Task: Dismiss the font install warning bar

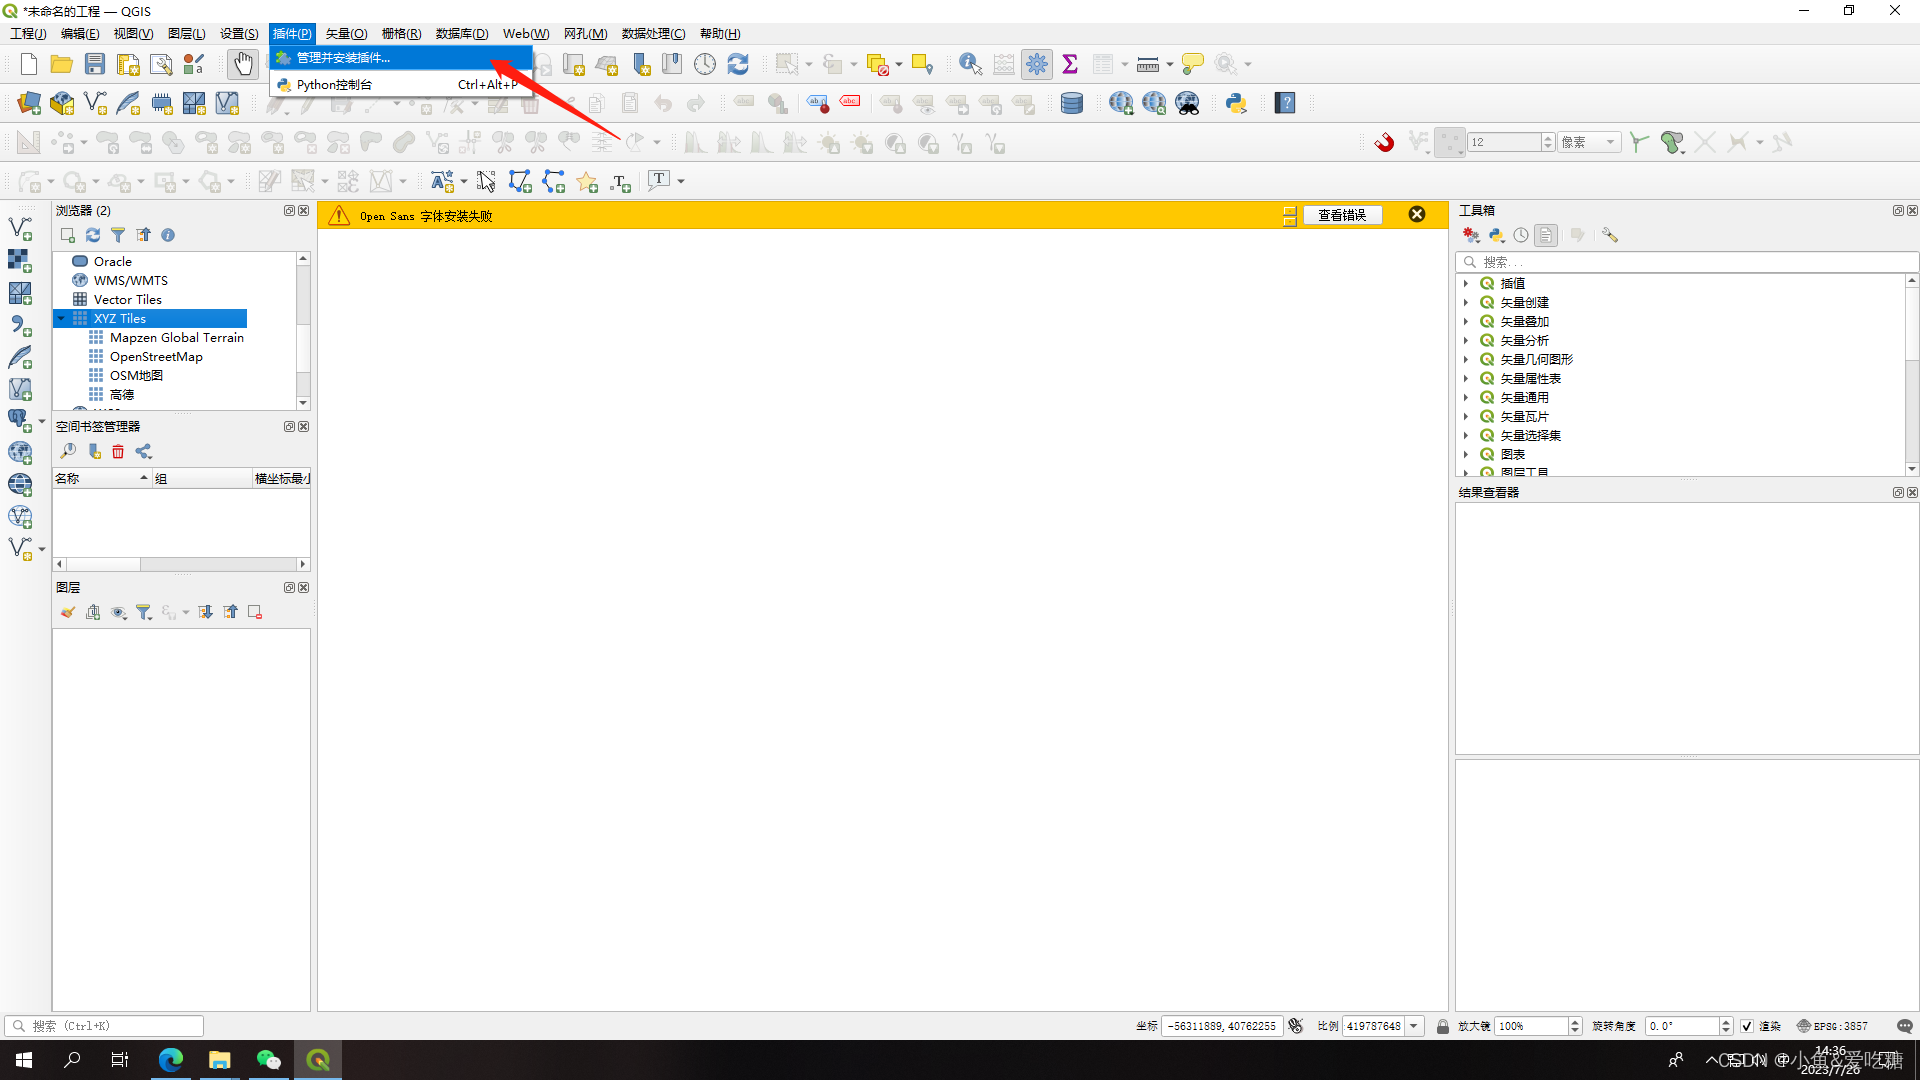Action: [1417, 215]
